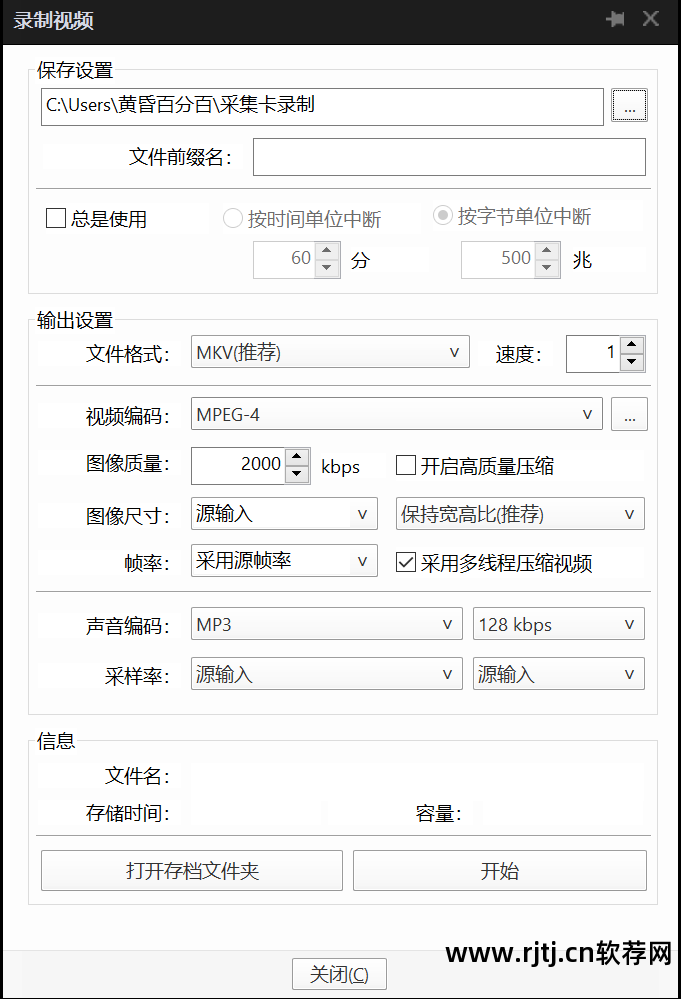Open the 128 kbps audio bitrate dropdown
The height and width of the screenshot is (999, 681).
(559, 624)
